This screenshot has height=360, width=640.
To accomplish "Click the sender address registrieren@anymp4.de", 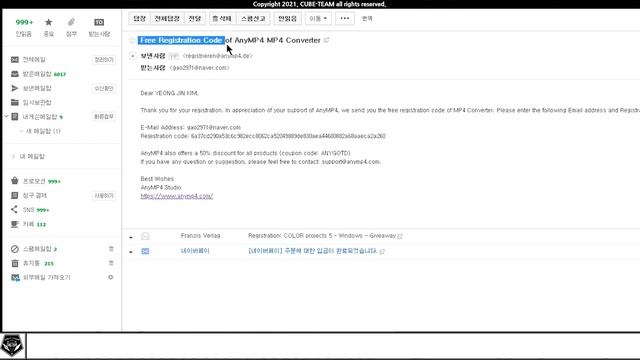I will coord(217,56).
